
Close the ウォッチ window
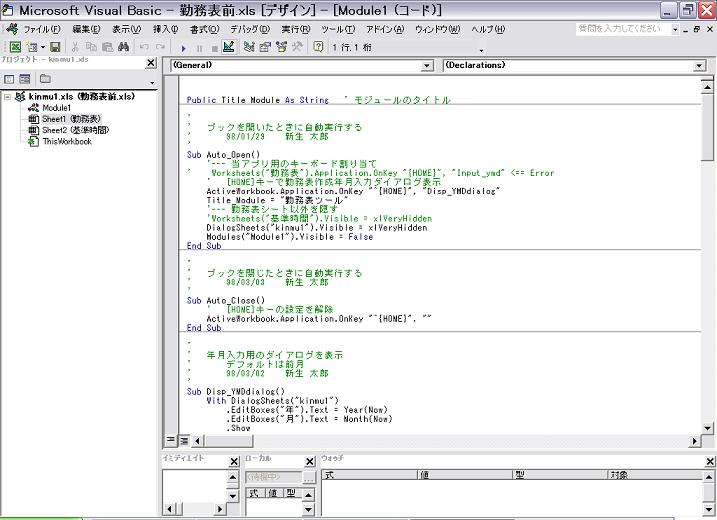click(709, 461)
